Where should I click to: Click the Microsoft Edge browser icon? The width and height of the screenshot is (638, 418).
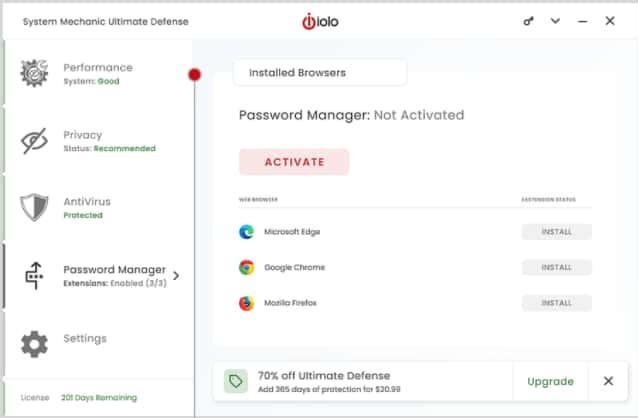pyautogui.click(x=247, y=232)
